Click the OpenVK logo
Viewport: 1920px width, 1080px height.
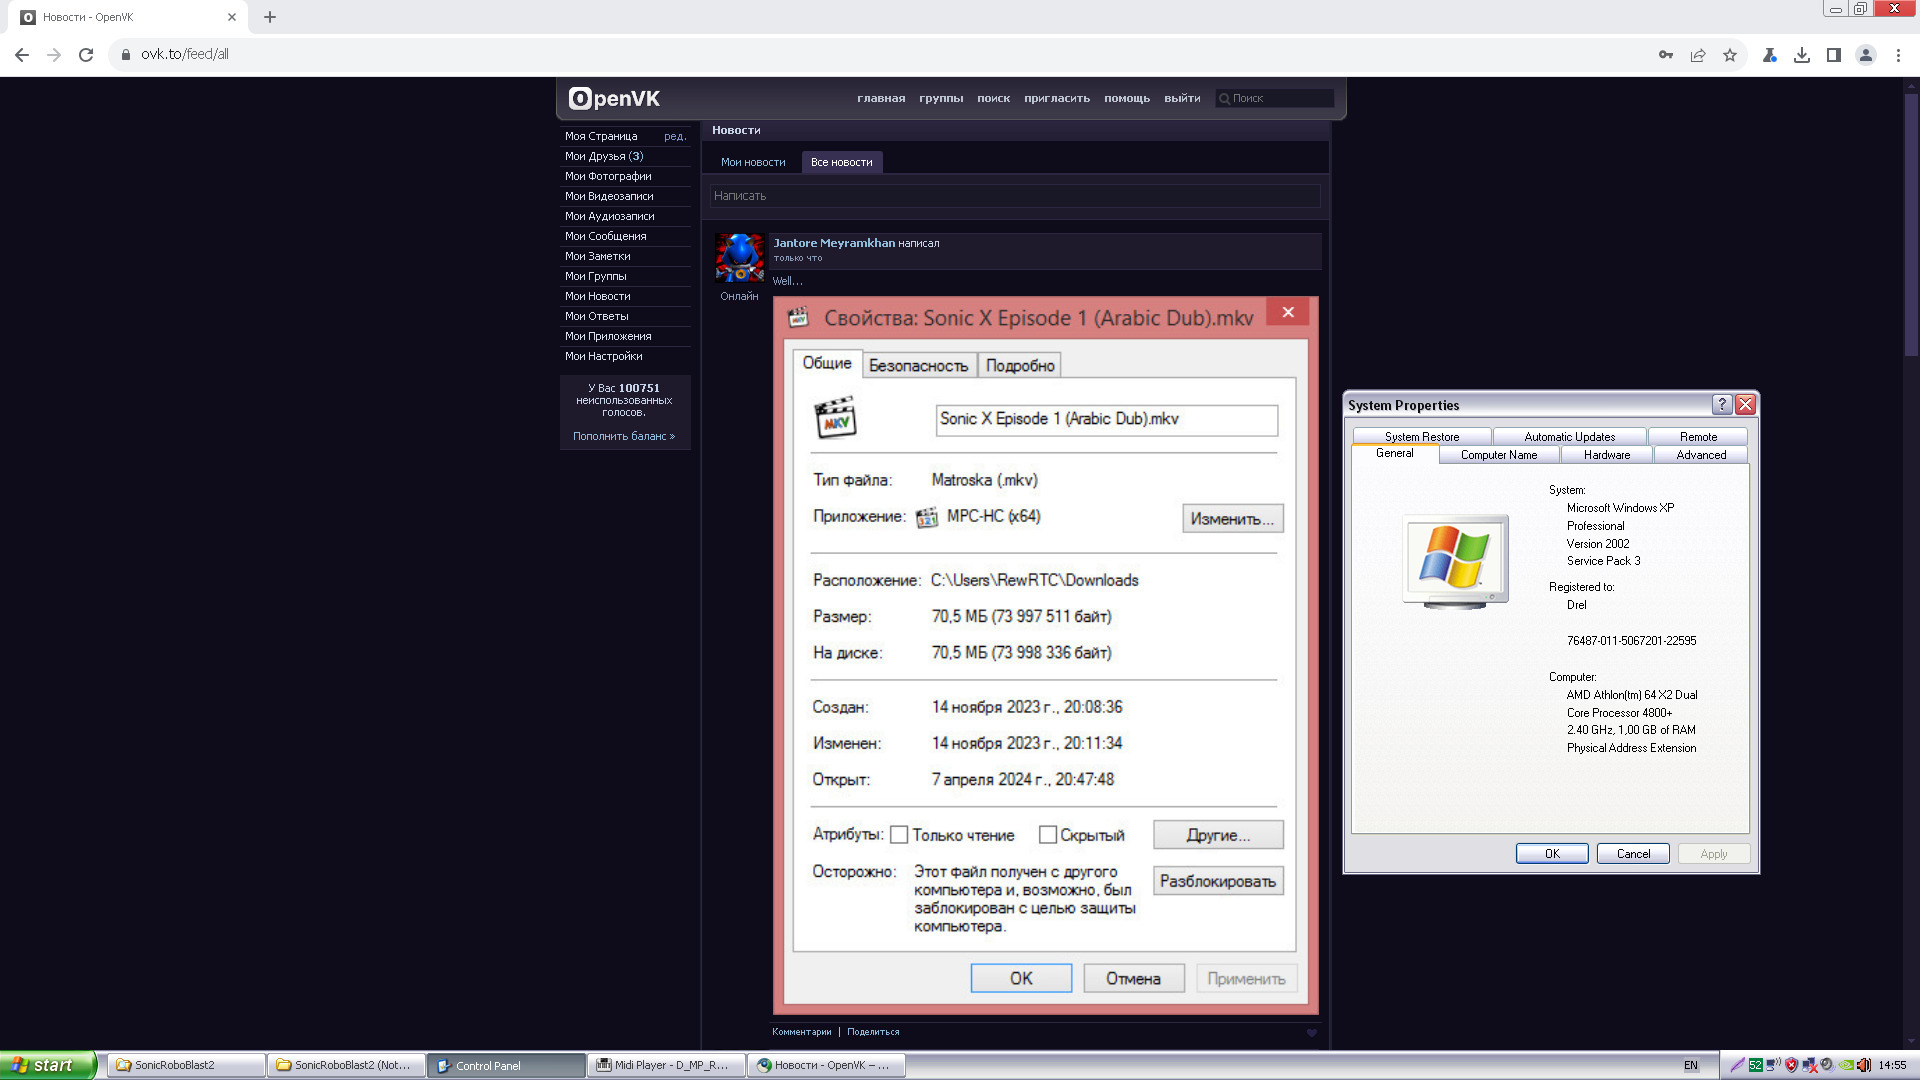614,98
